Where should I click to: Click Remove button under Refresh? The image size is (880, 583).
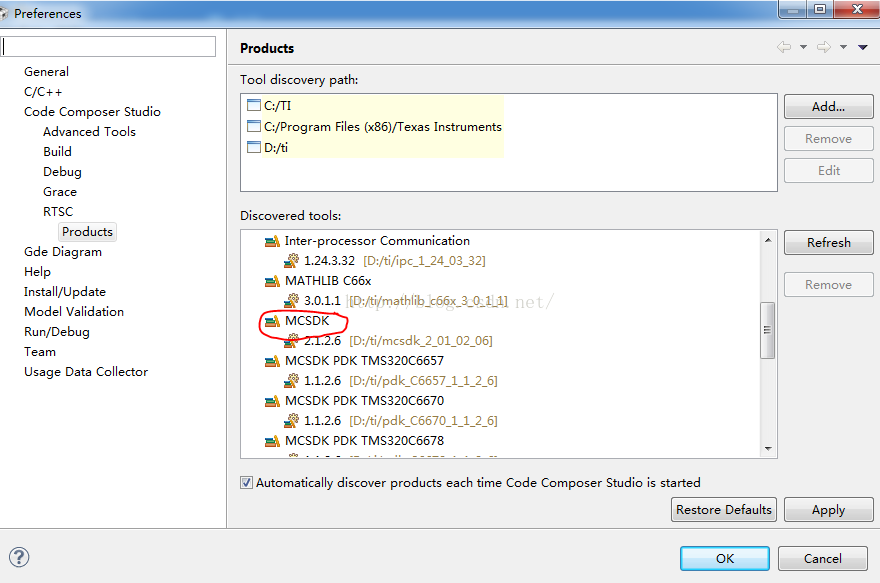click(828, 284)
